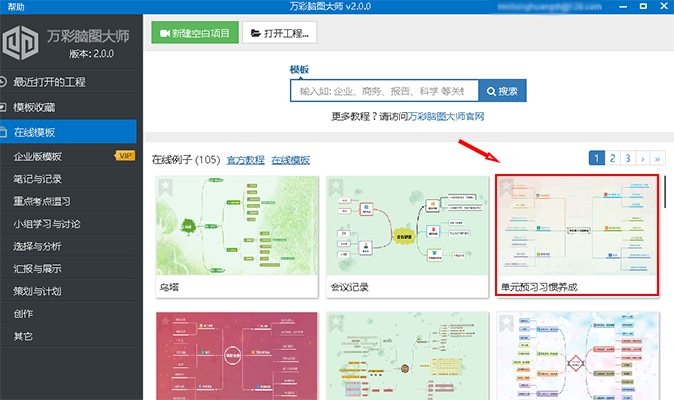The width and height of the screenshot is (674, 400).
Task: Create a new blank project (新建空白项目)
Action: point(195,33)
